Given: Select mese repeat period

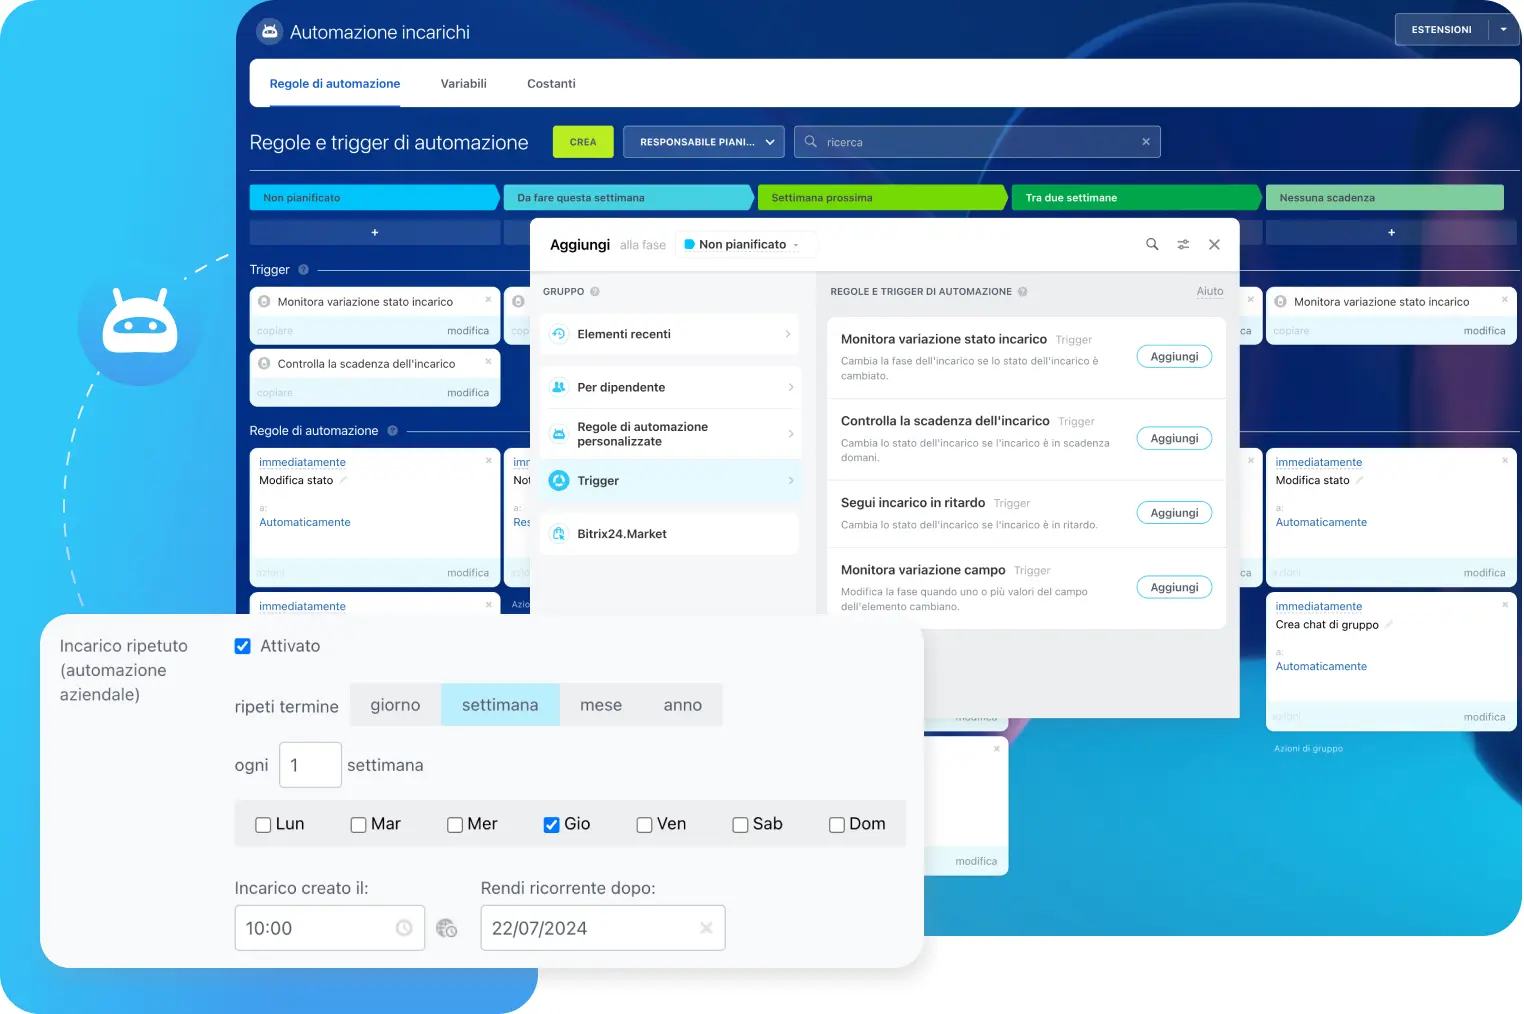Looking at the screenshot, I should pos(601,705).
